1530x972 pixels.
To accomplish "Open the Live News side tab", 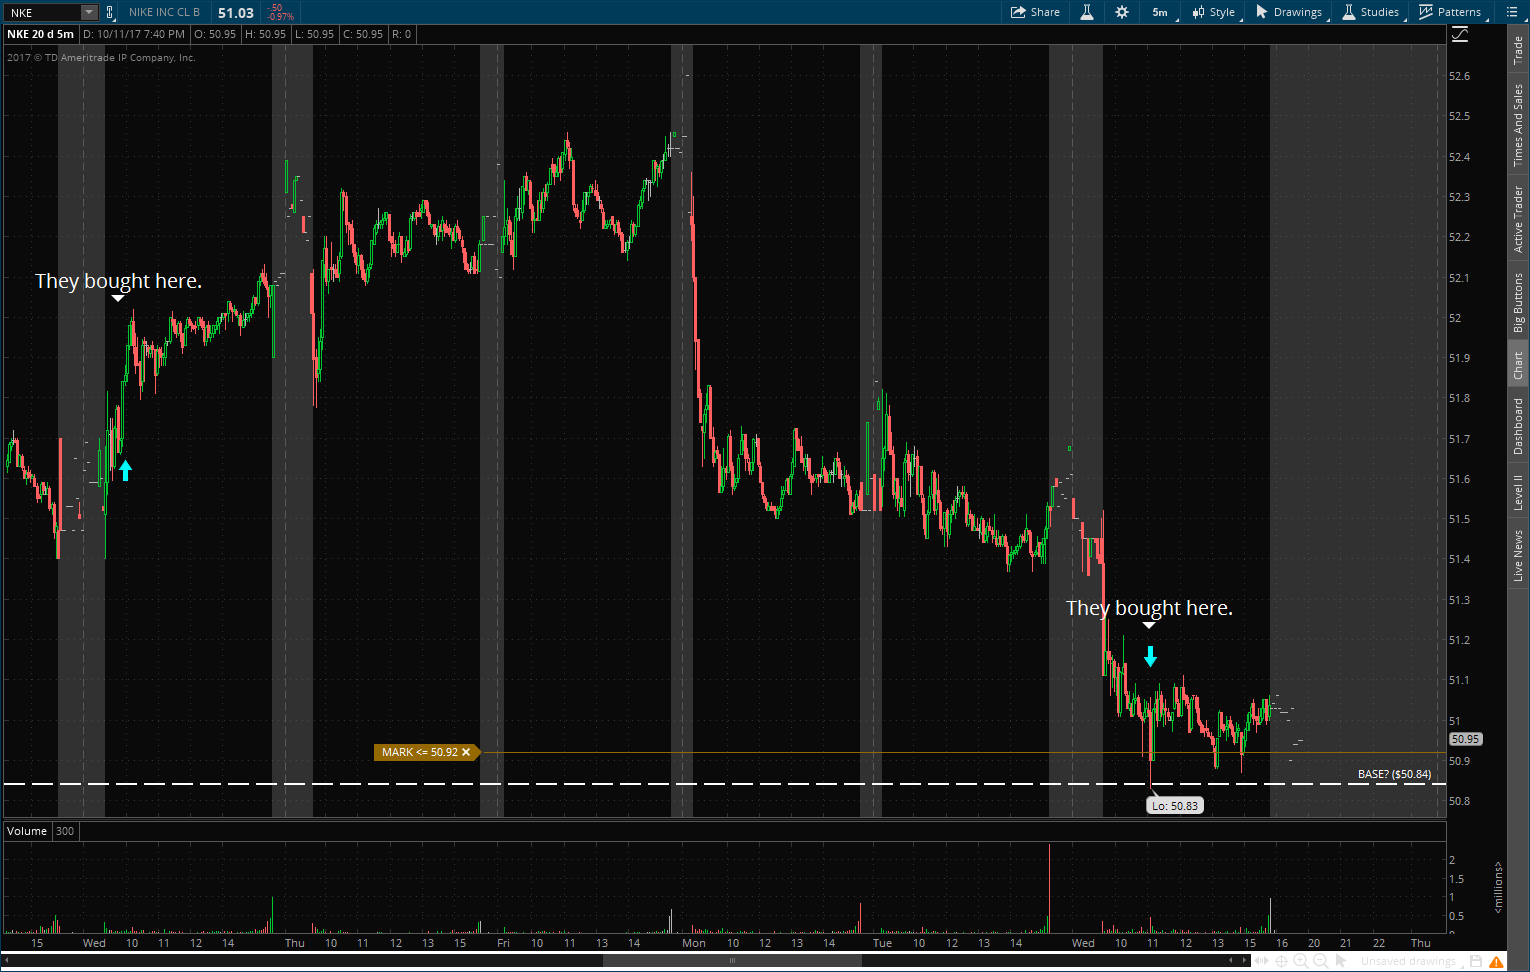I will 1518,556.
